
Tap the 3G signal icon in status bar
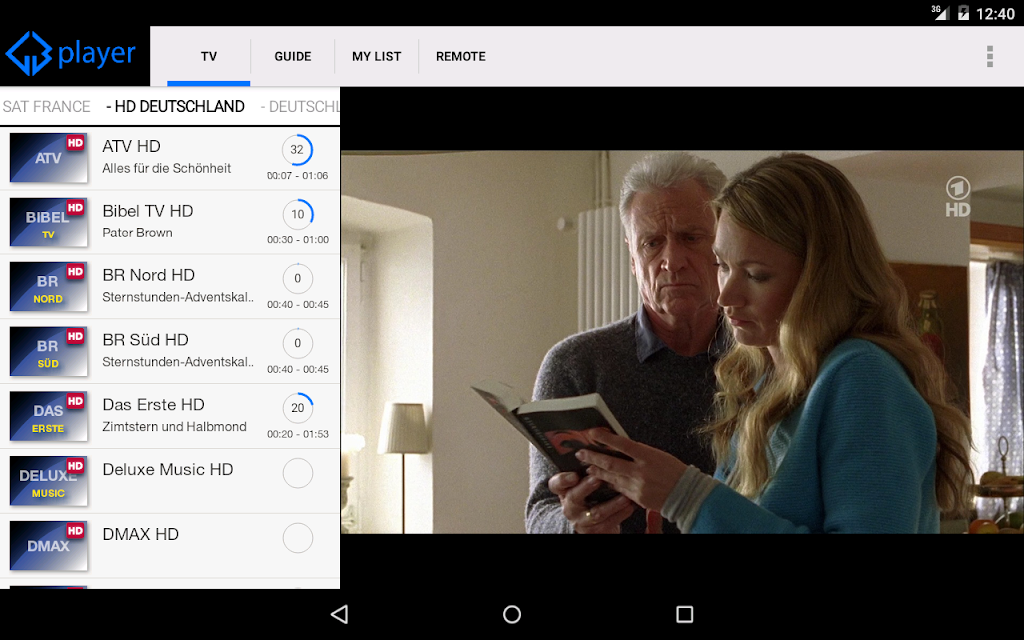(940, 12)
